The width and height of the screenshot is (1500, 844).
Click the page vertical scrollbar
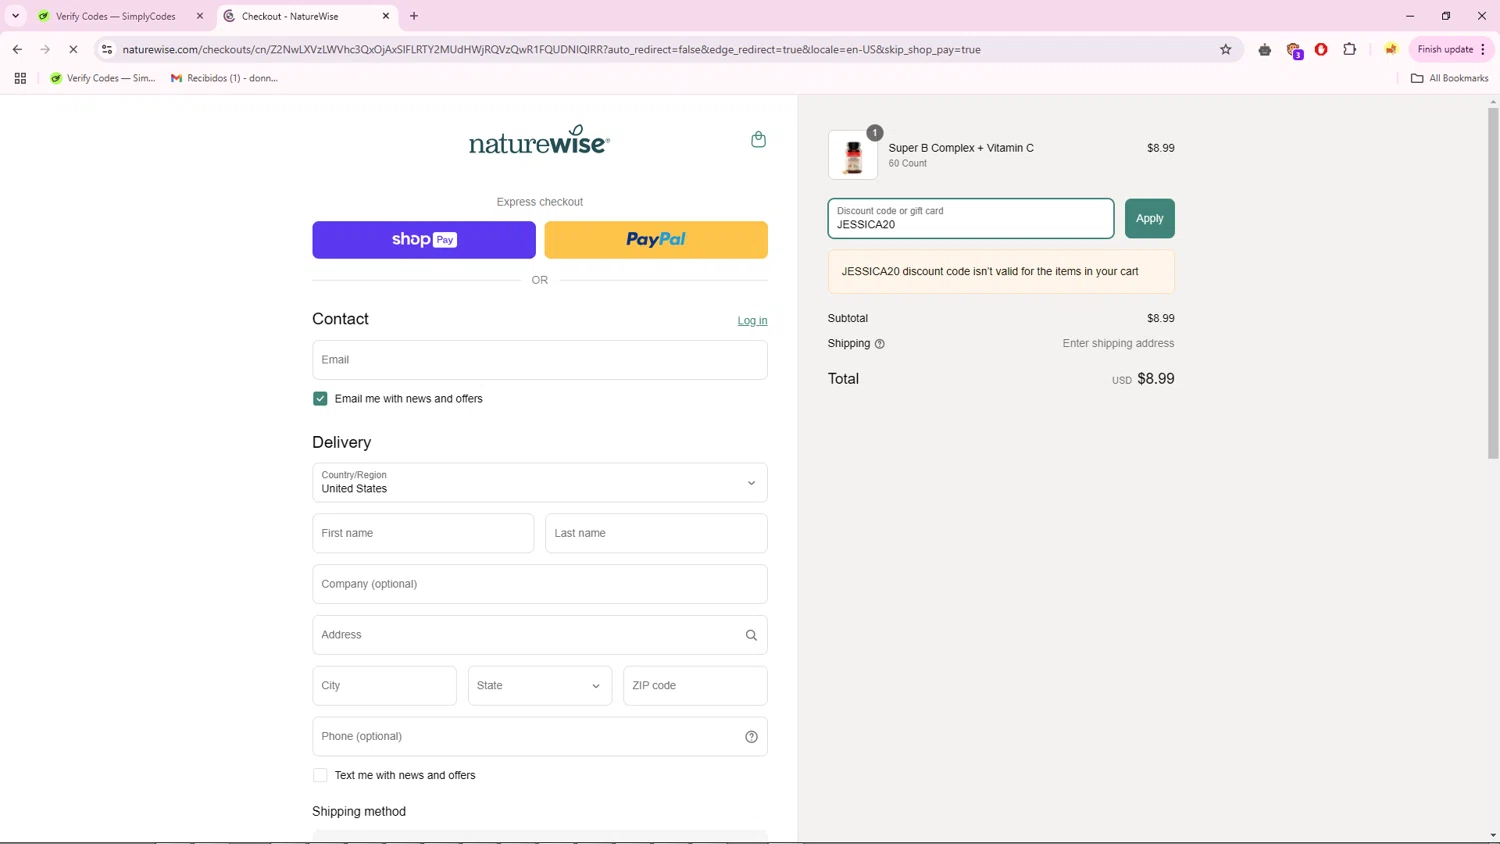(1493, 282)
